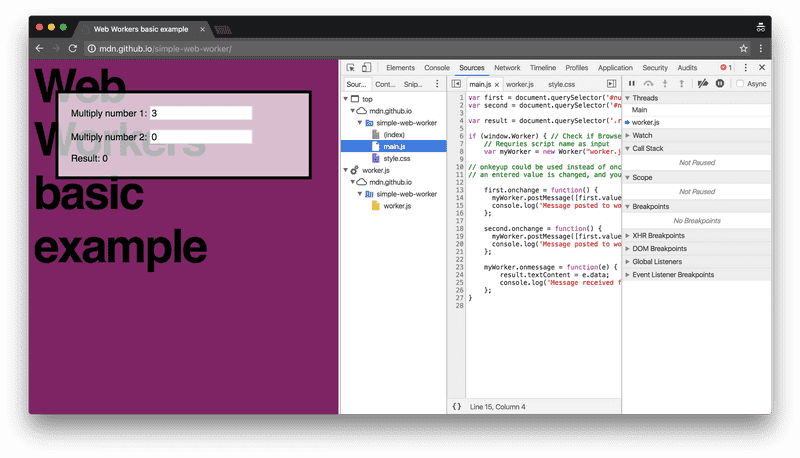Collapse the top frame tree node
This screenshot has height=458, width=800.
click(x=346, y=99)
